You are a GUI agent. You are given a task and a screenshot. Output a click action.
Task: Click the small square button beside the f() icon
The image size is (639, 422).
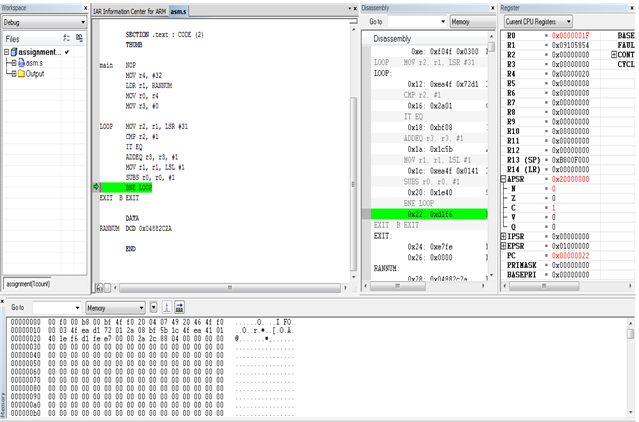(x=108, y=288)
